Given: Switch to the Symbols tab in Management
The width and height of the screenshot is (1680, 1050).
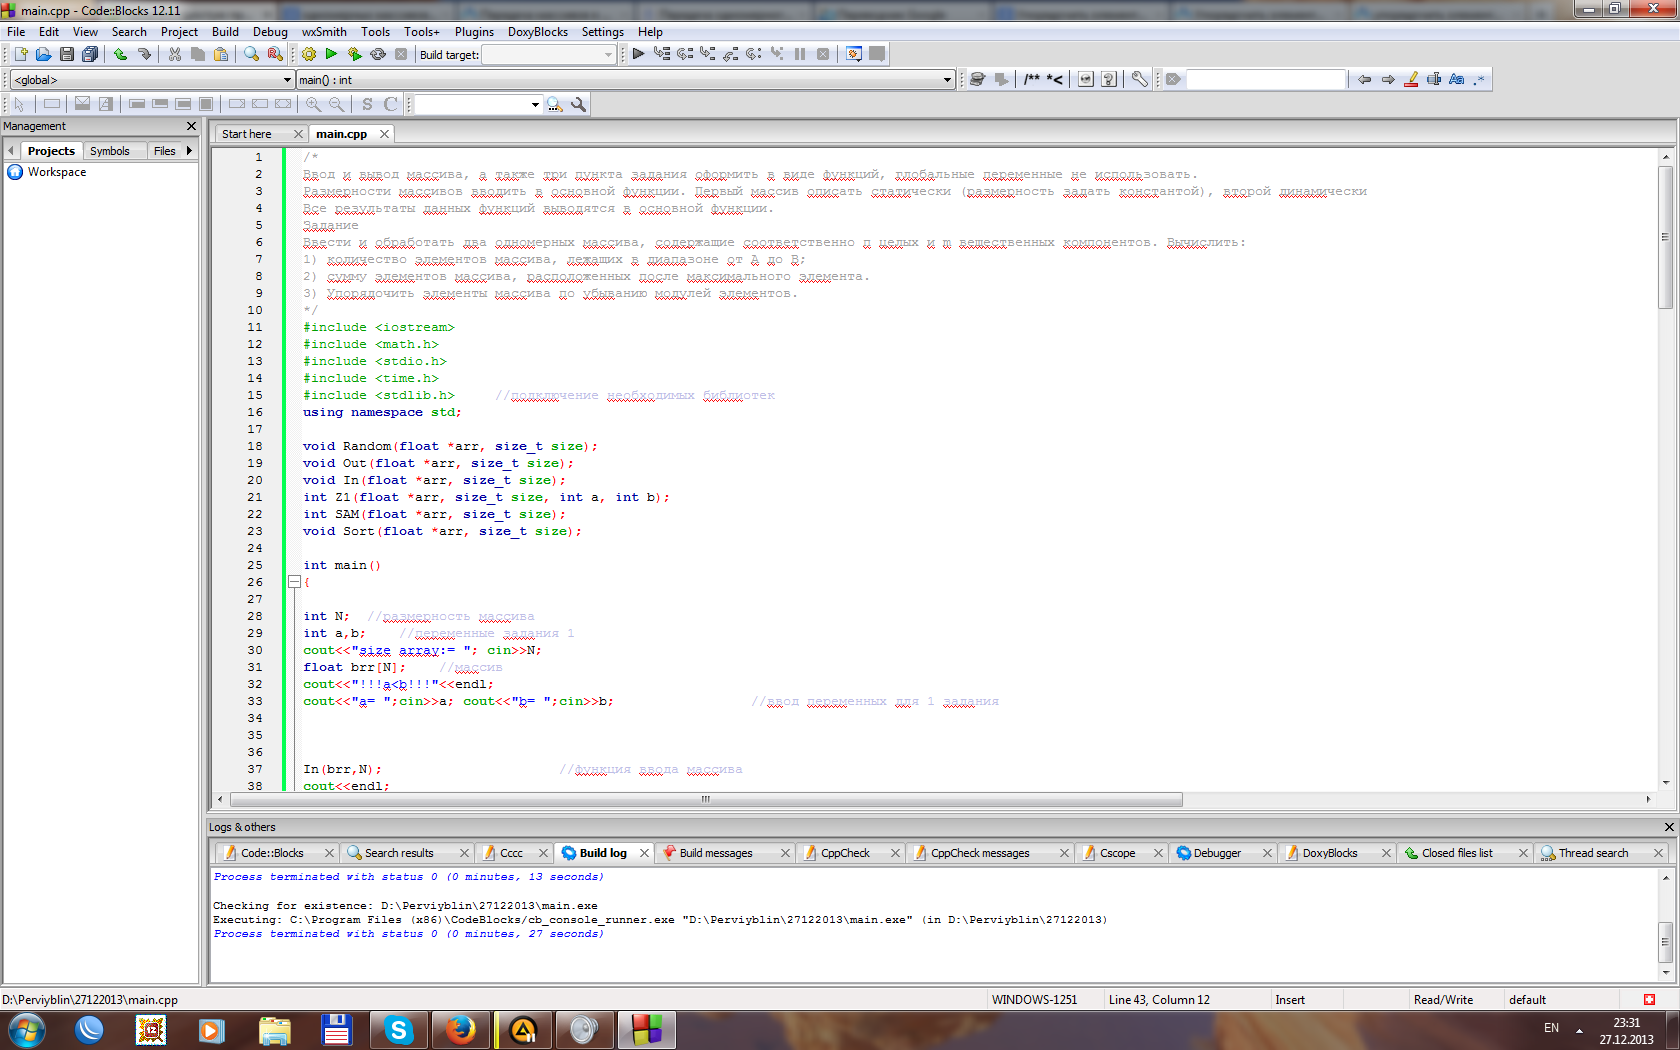Looking at the screenshot, I should pyautogui.click(x=110, y=151).
